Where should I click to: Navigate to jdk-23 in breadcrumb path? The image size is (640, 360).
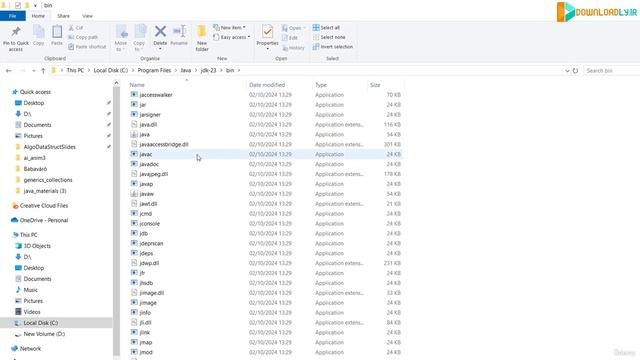coord(209,71)
